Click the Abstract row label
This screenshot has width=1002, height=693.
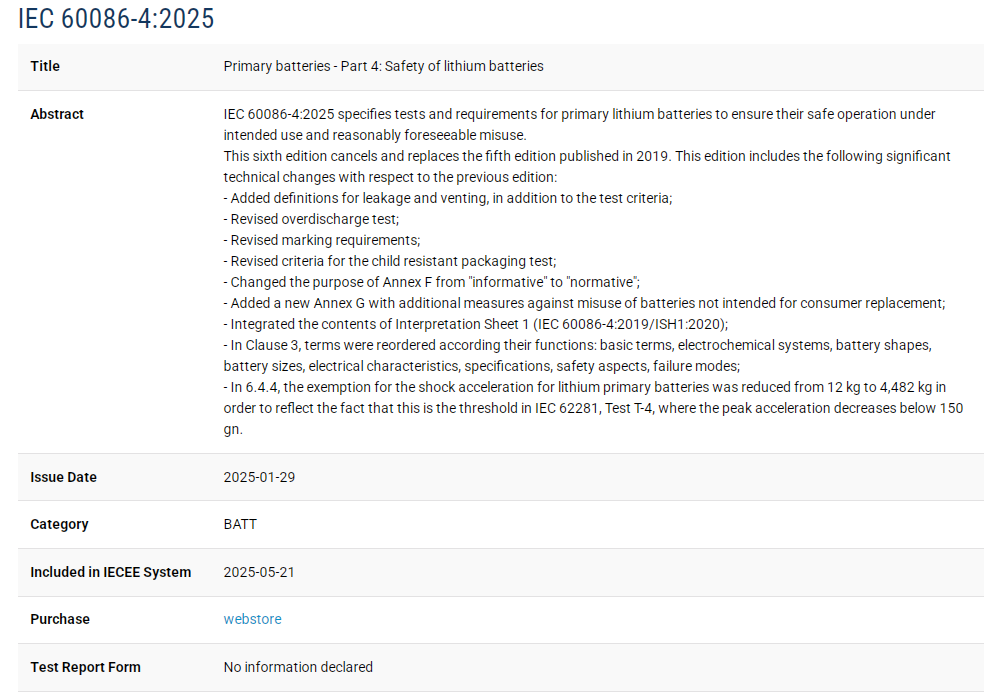[57, 114]
